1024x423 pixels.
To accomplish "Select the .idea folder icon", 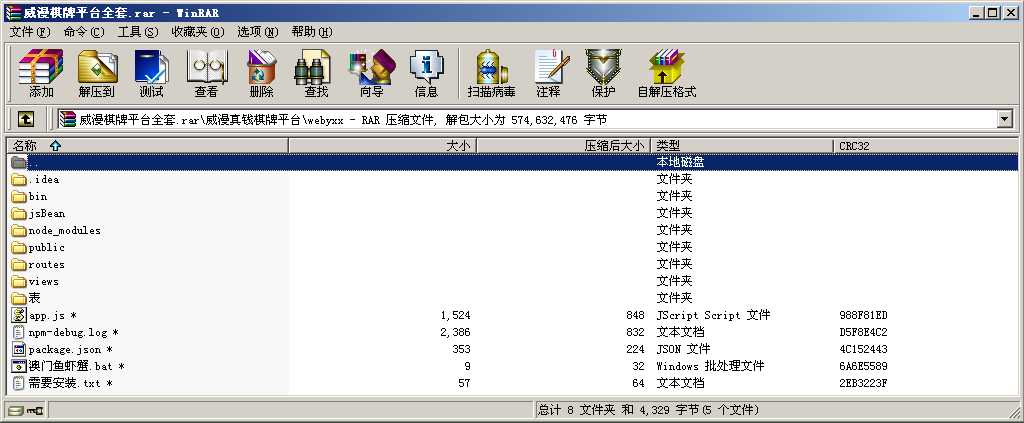I will [19, 180].
